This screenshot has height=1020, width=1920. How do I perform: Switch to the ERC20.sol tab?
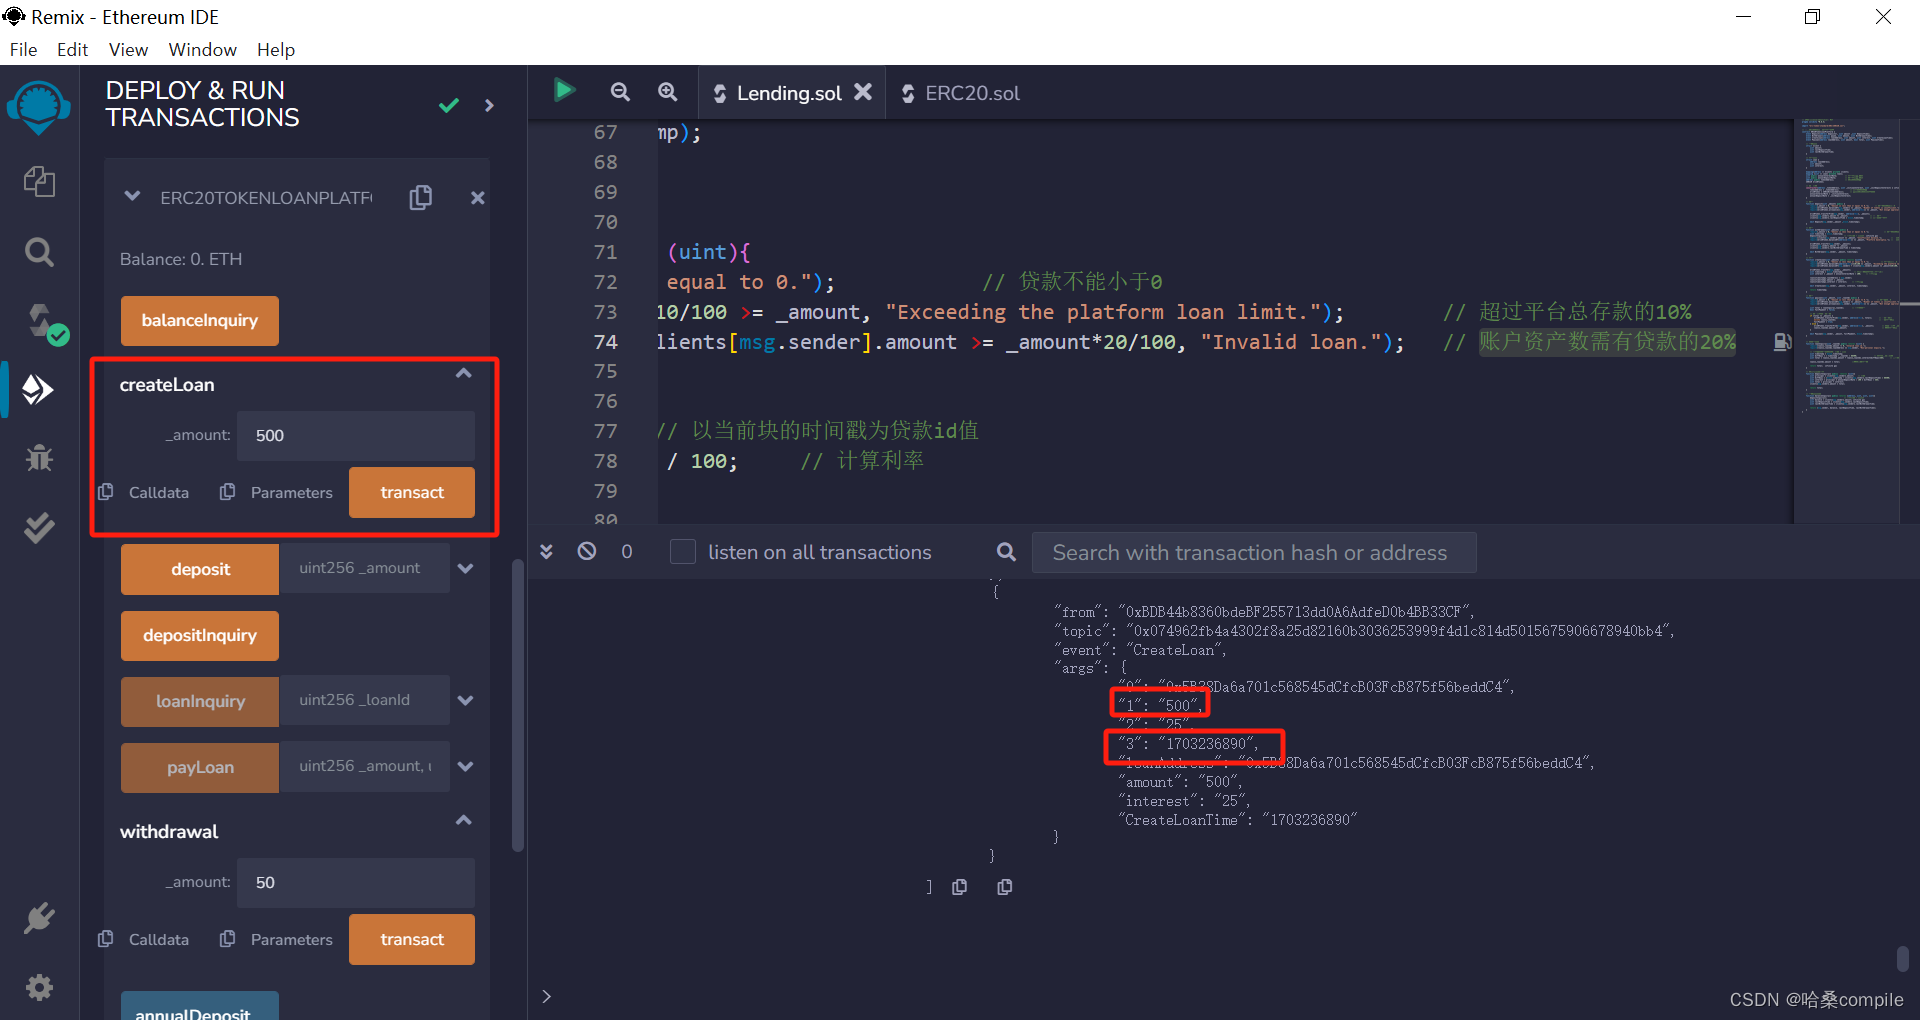[961, 93]
